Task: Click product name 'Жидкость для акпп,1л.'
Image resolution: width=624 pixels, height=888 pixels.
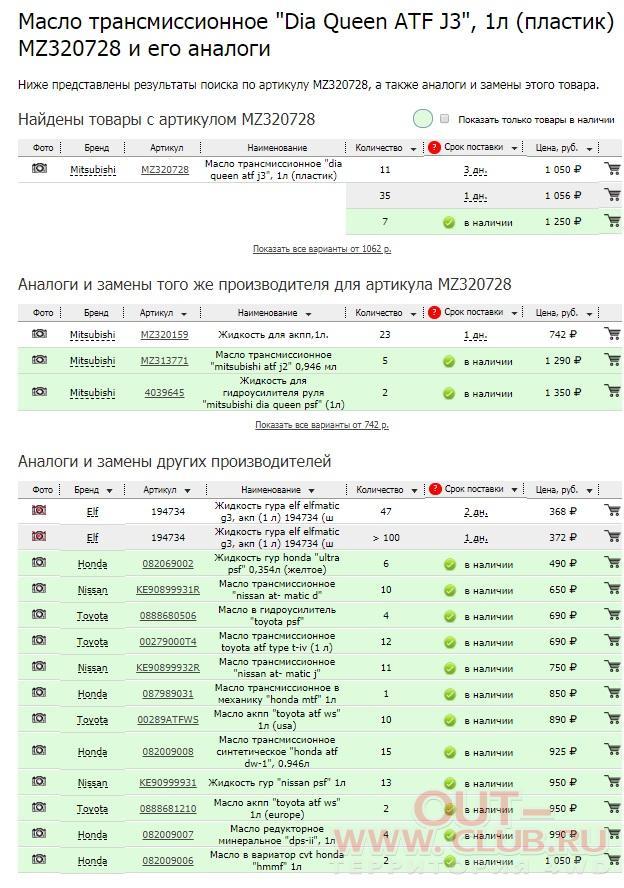Action: coord(273,335)
